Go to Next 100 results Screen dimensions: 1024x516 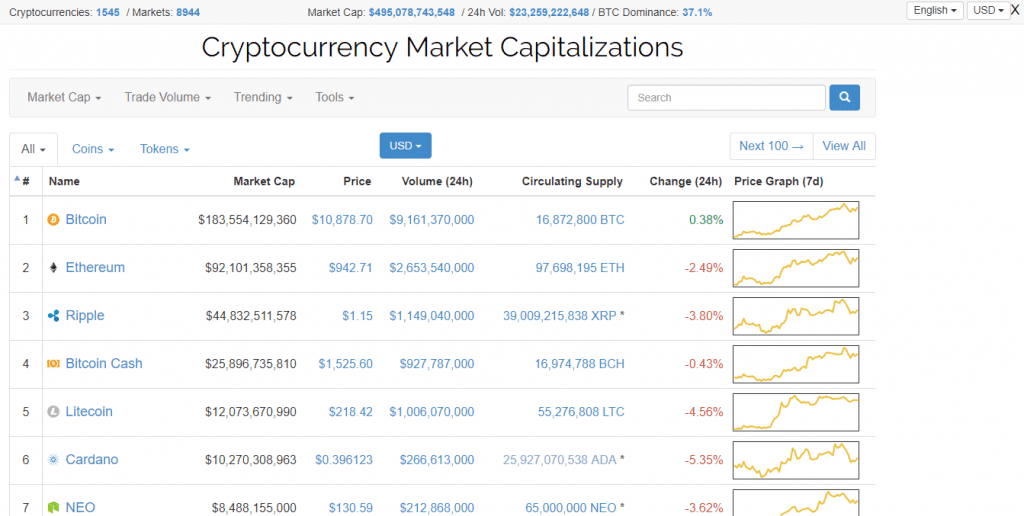pos(771,146)
